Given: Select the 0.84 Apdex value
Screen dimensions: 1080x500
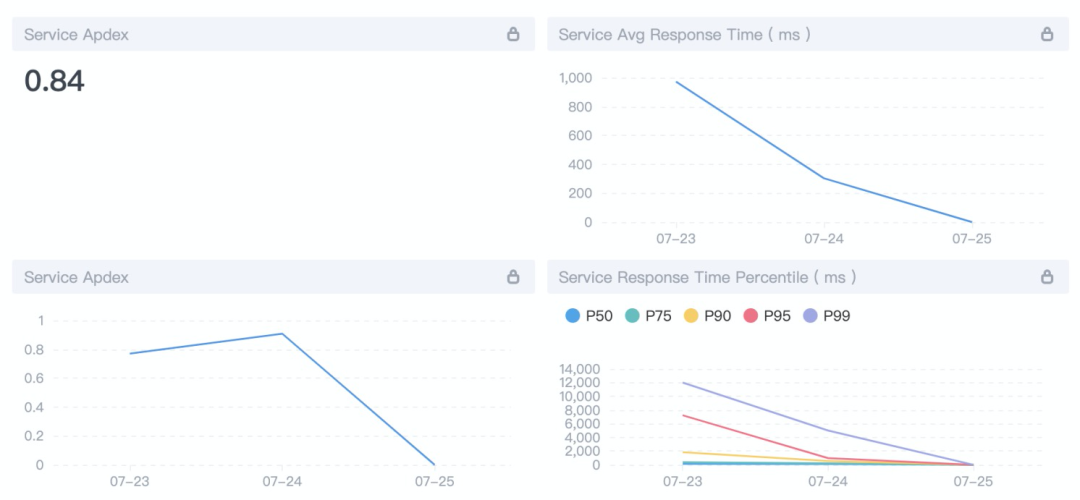Looking at the screenshot, I should tap(54, 81).
